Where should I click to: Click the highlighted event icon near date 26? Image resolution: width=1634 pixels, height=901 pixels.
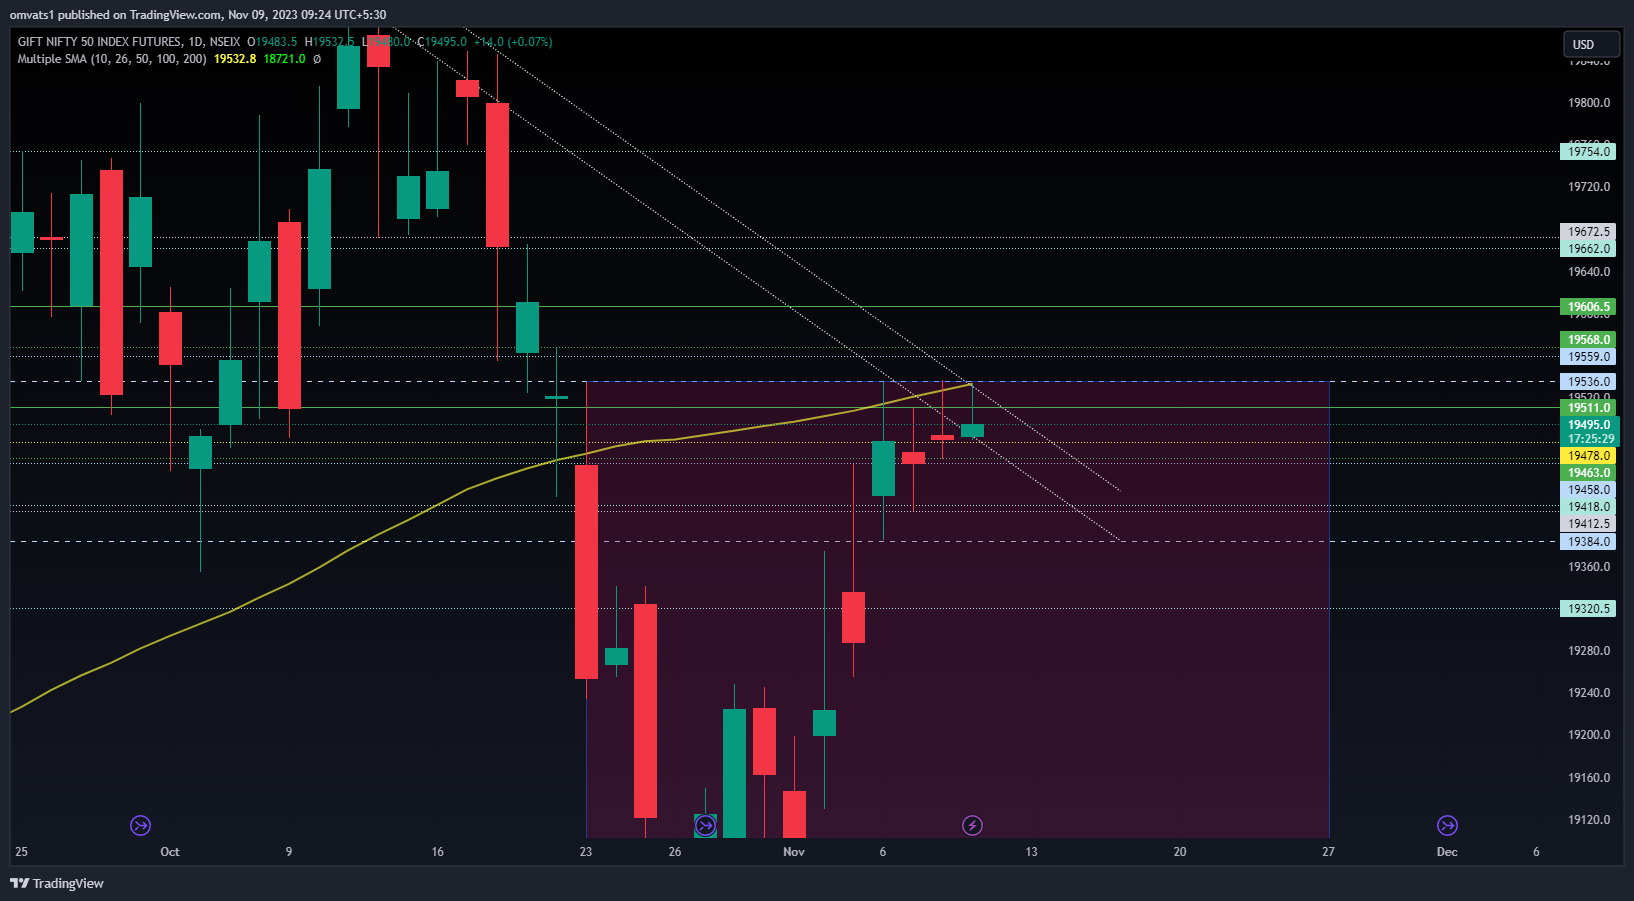click(705, 825)
